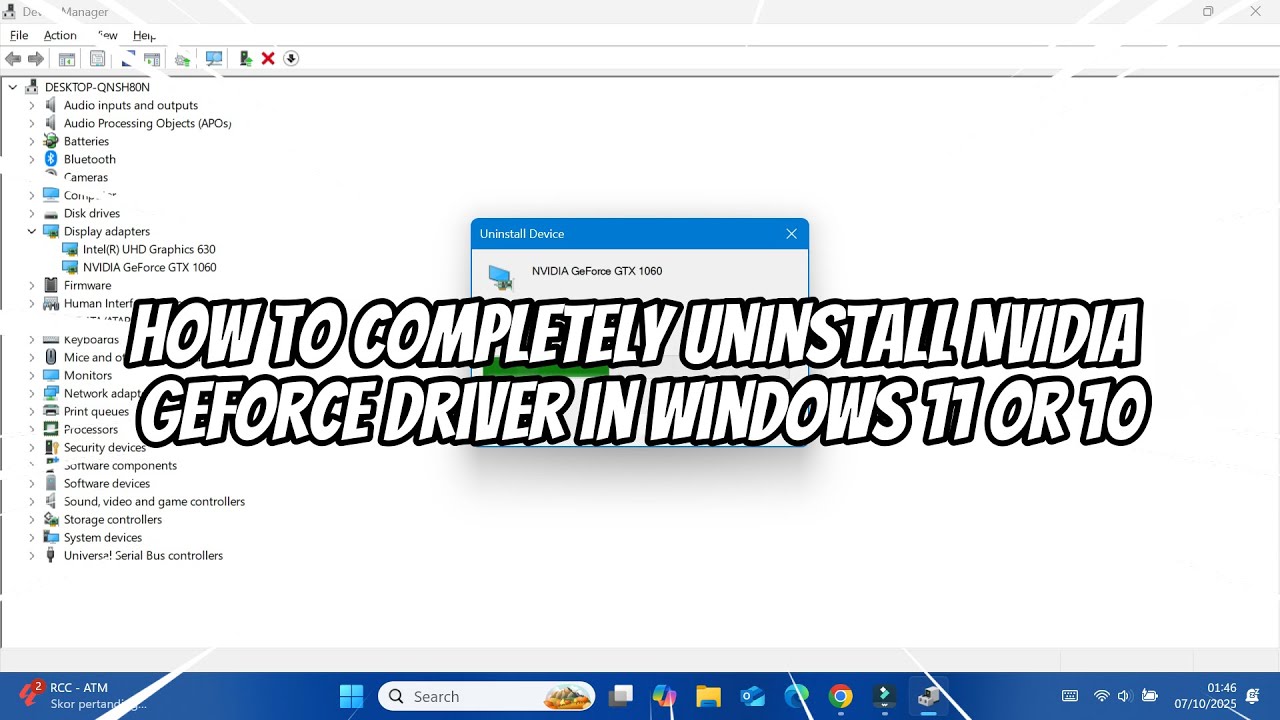
Task: Toggle the show/hide console tree toolbar icon
Action: click(x=67, y=59)
